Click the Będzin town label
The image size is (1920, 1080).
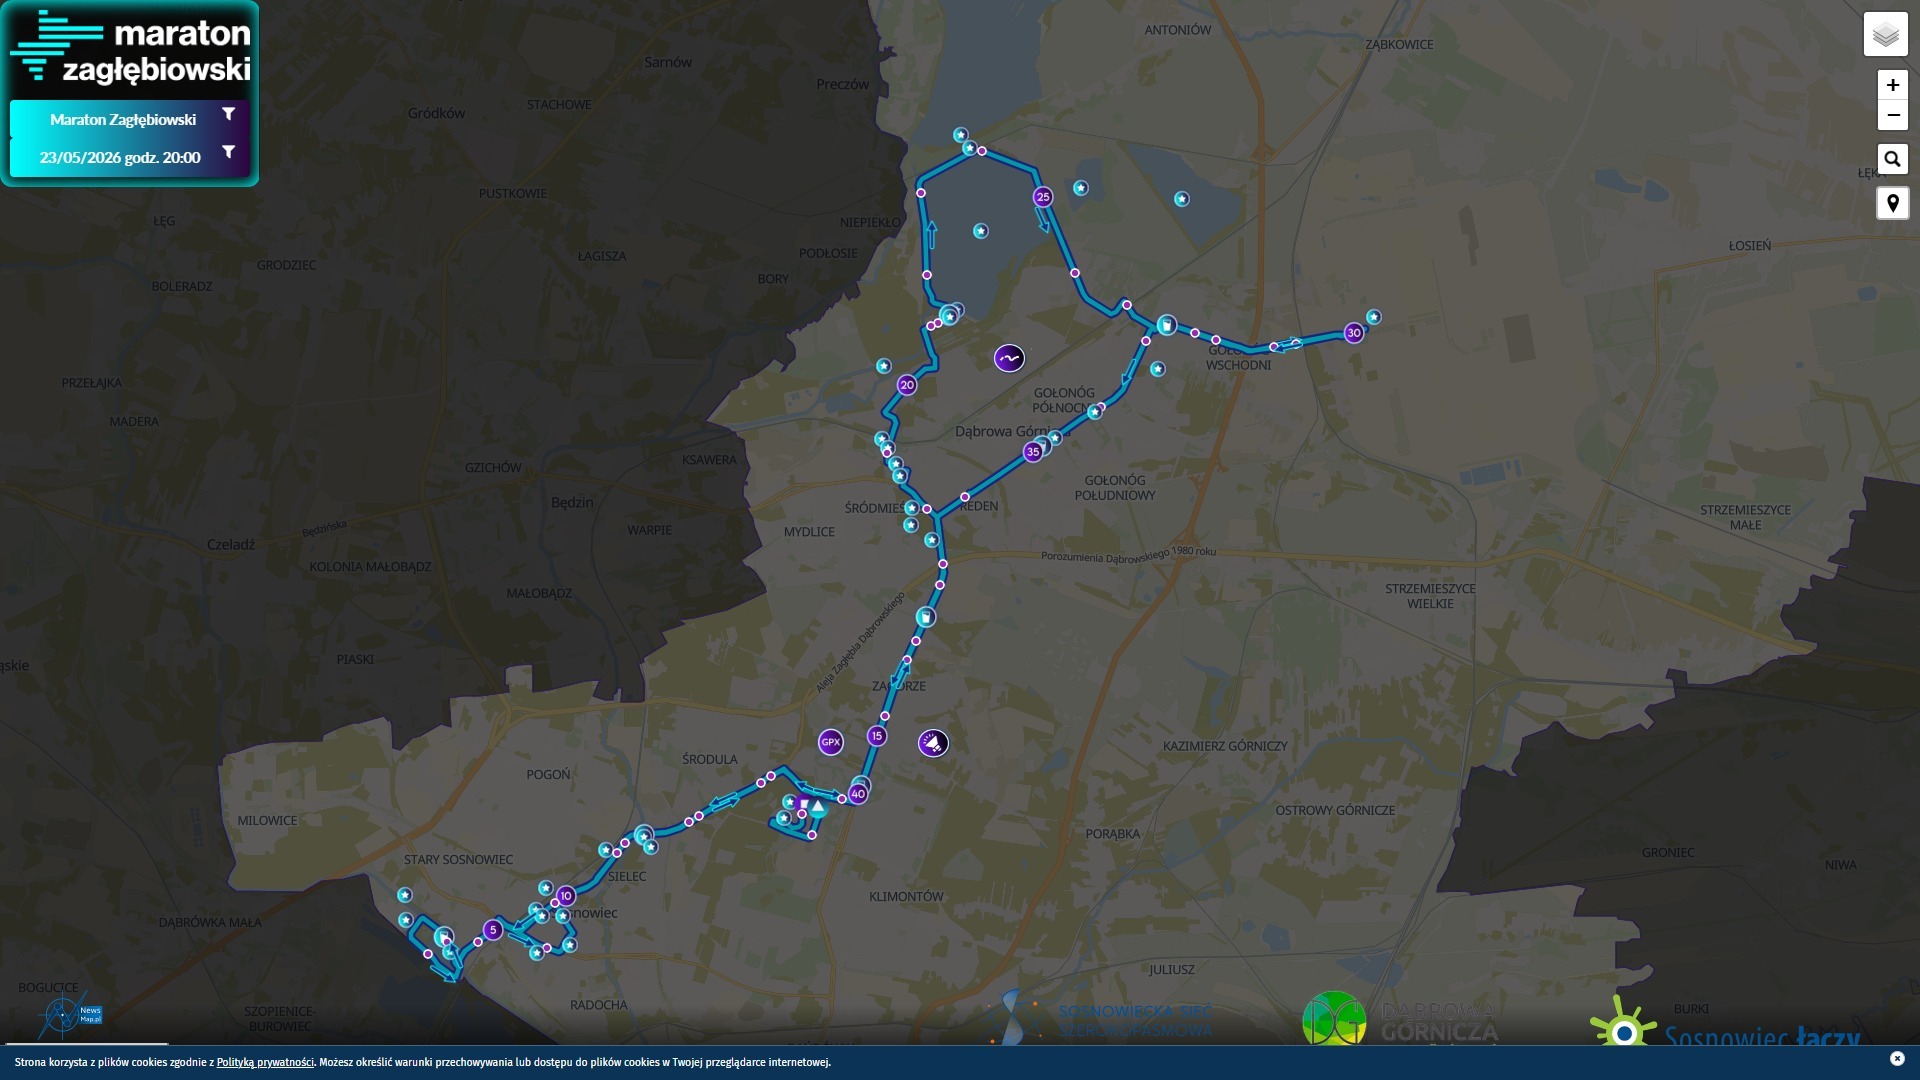[x=572, y=503]
